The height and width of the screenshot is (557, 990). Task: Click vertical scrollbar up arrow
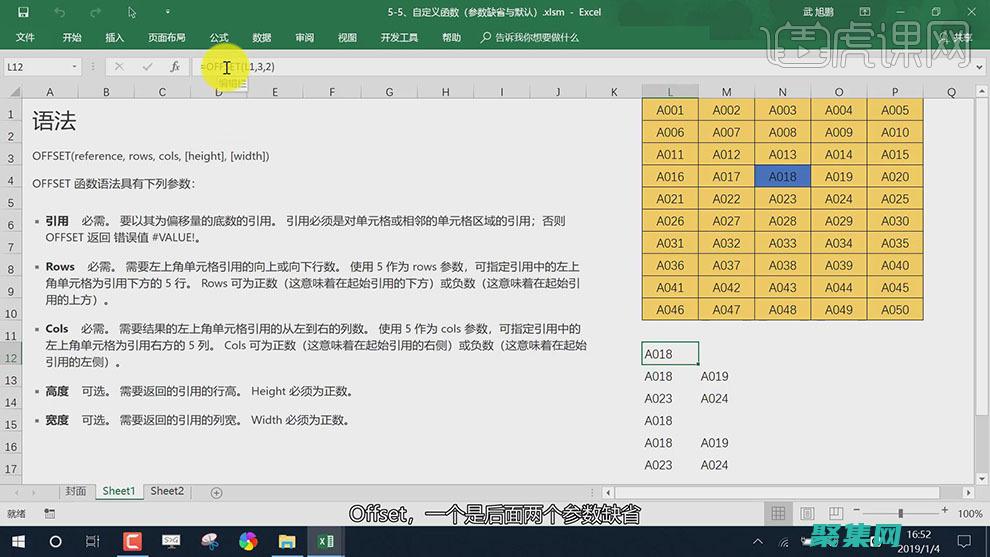tap(982, 92)
